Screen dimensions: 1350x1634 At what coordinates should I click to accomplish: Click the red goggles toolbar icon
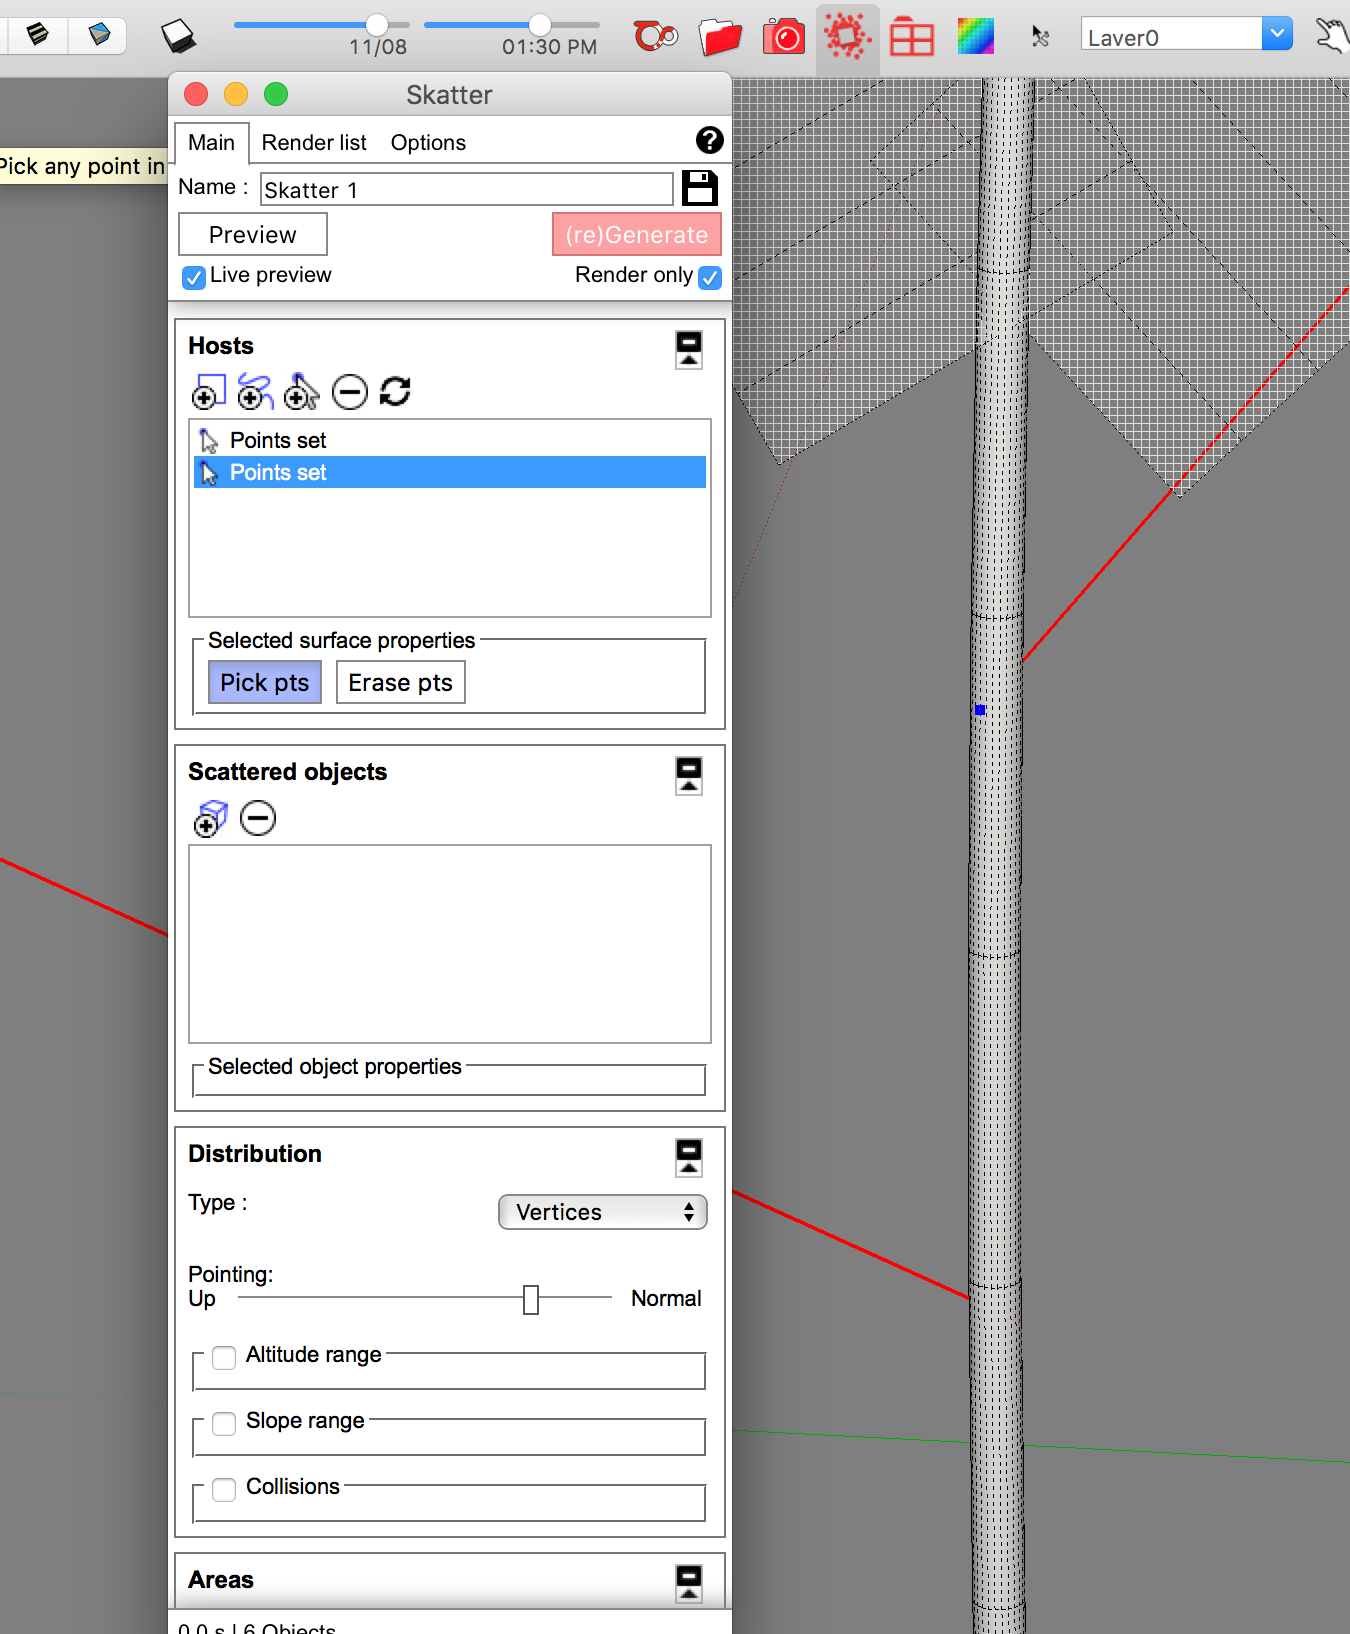pos(656,37)
